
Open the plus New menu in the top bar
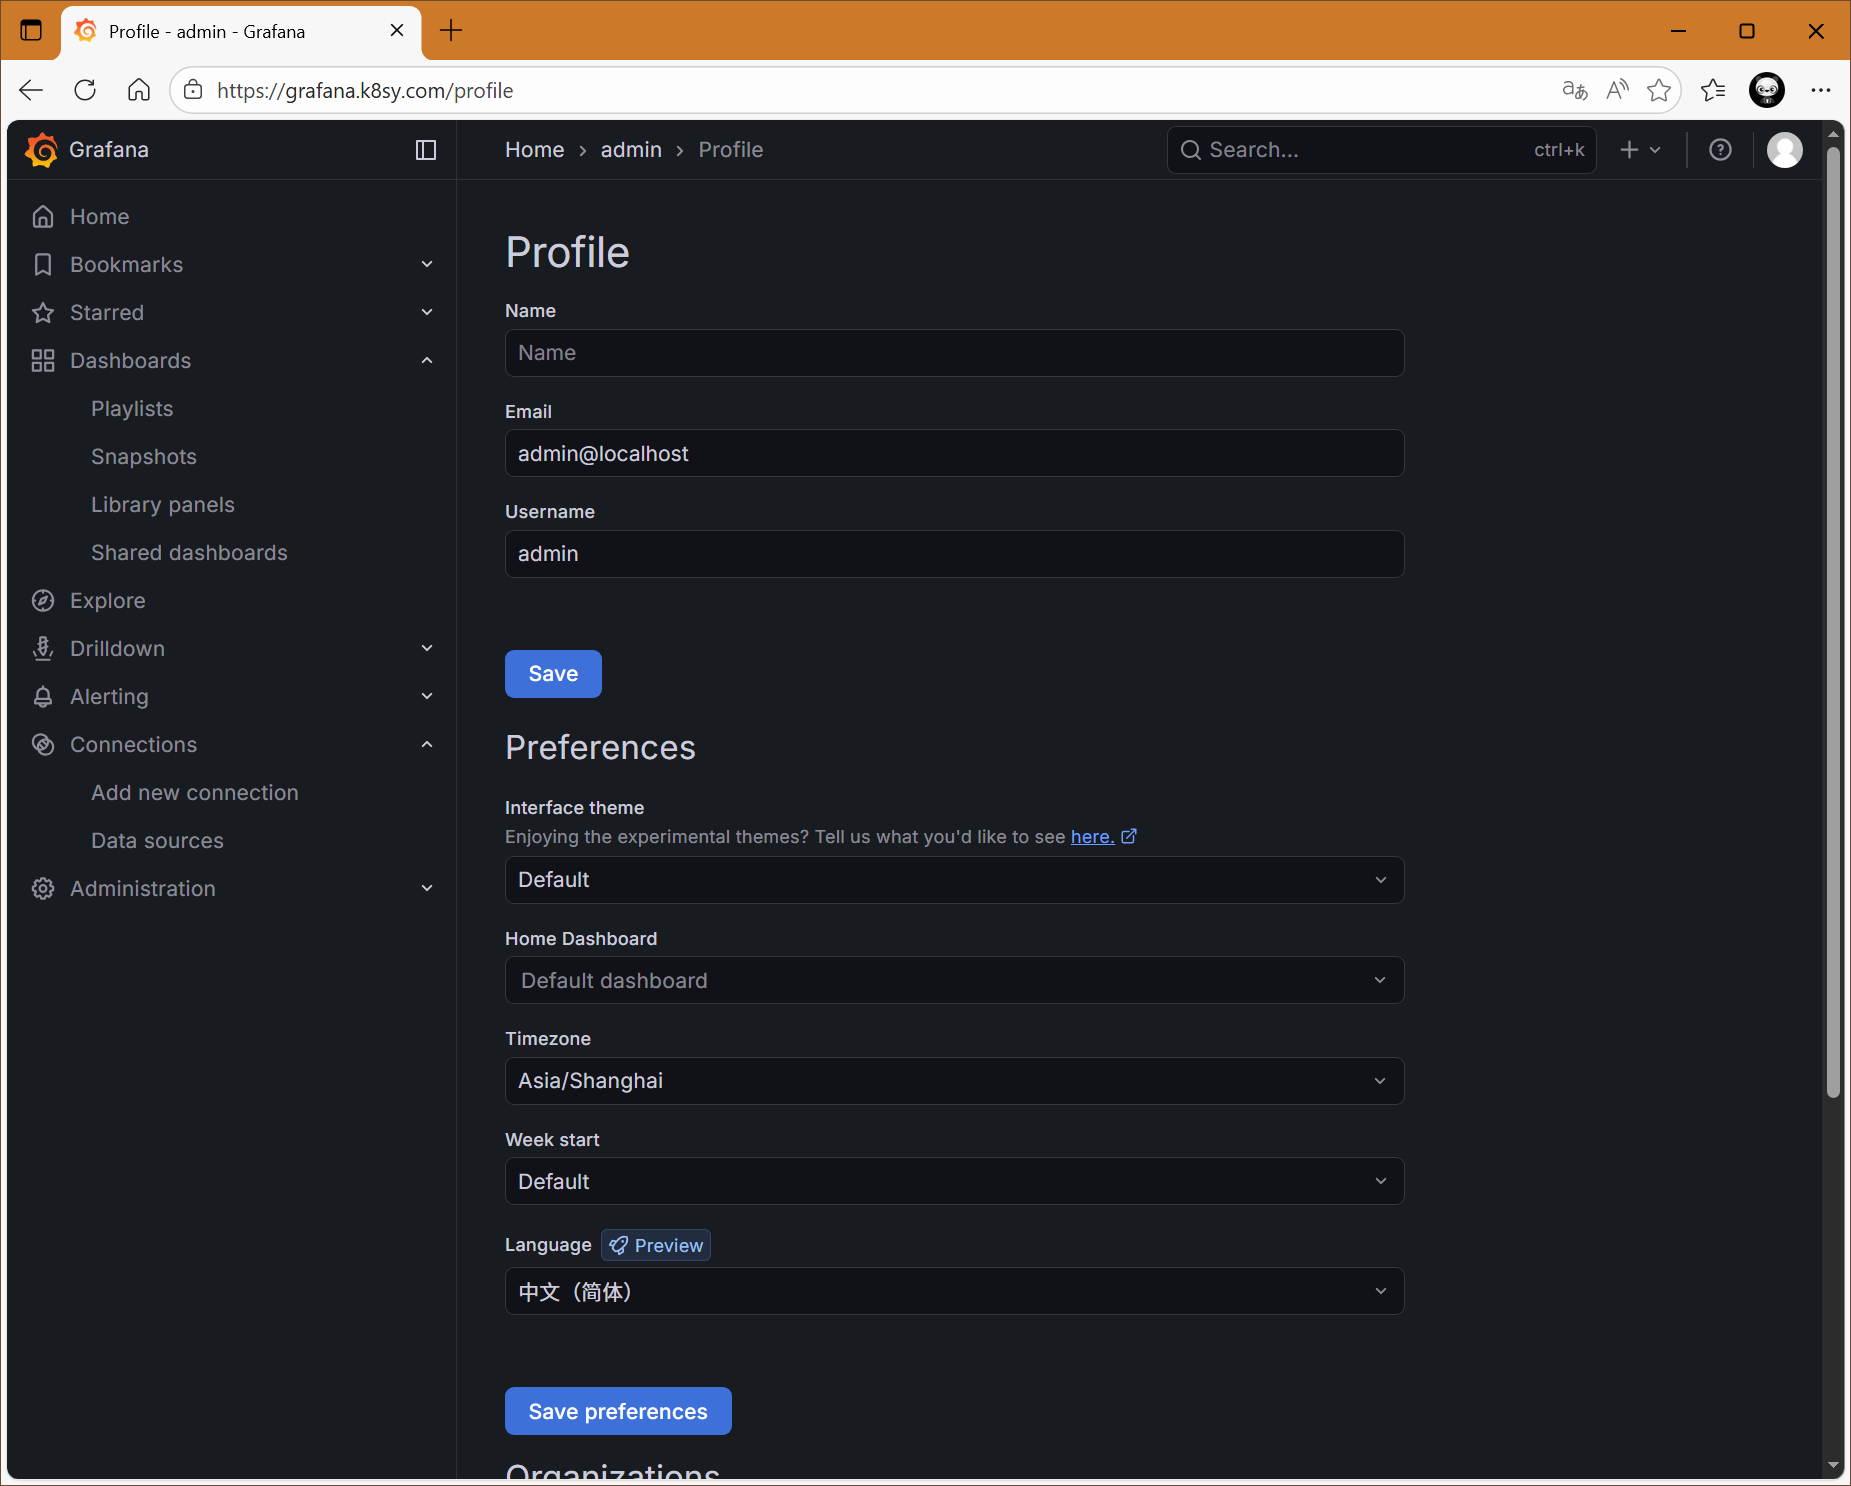pyautogui.click(x=1640, y=150)
